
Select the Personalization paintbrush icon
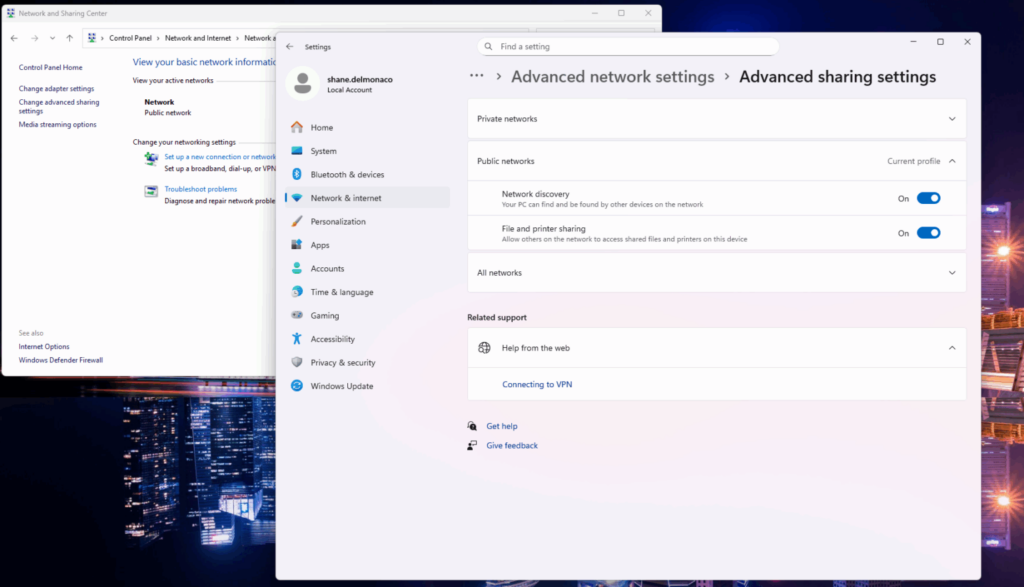(x=297, y=222)
